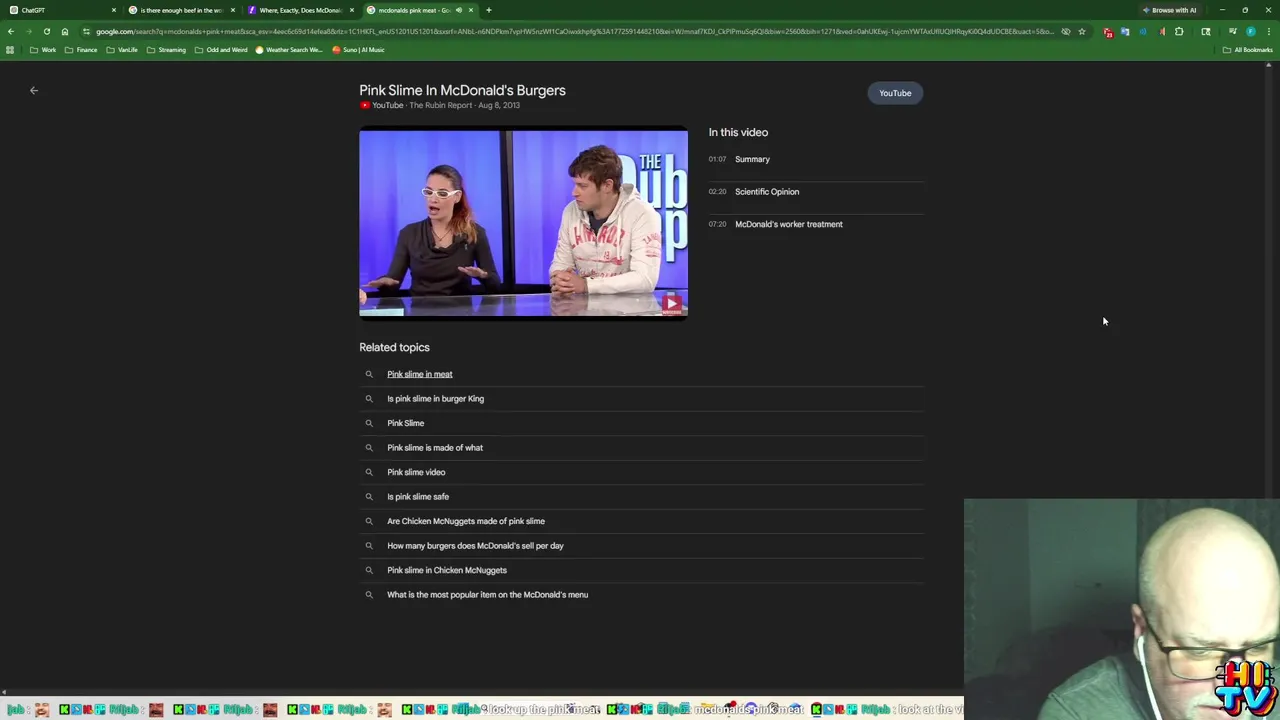Open the Google Translate extension icon
The width and height of the screenshot is (1280, 720).
[x=1125, y=32]
